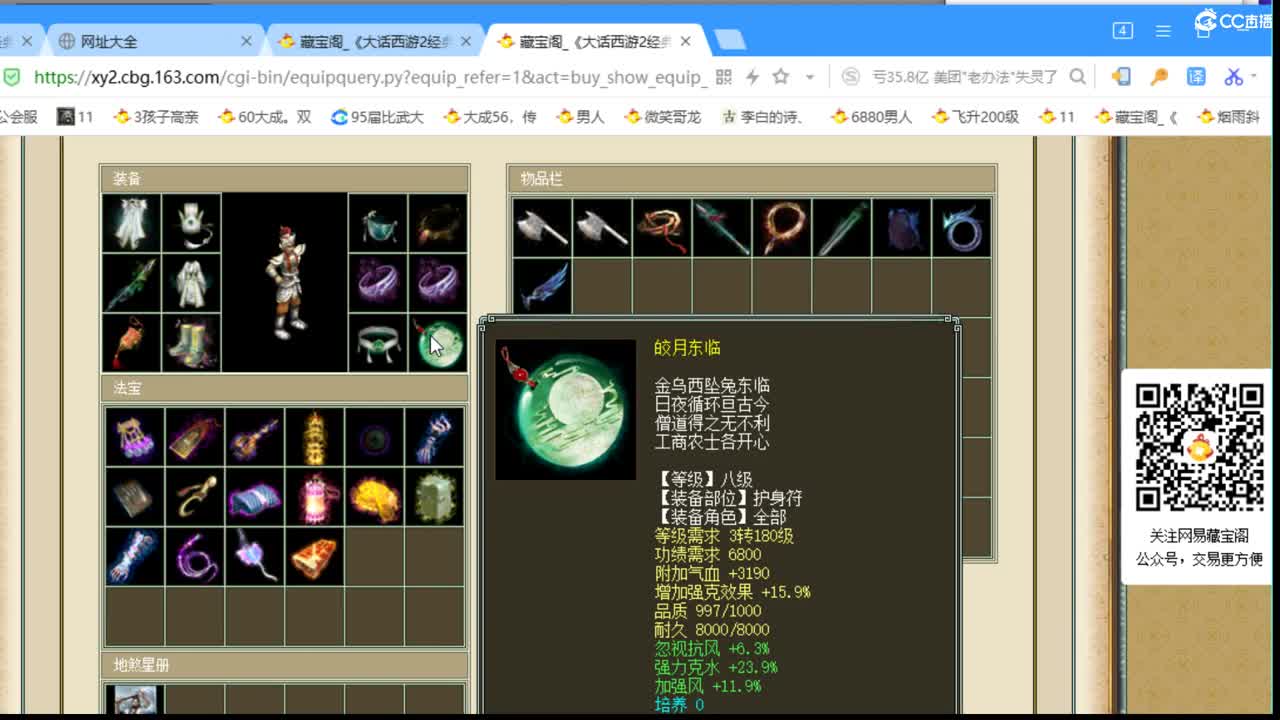Select the purple coiled whip magic treasure
This screenshot has width=1280, height=720.
(x=195, y=557)
